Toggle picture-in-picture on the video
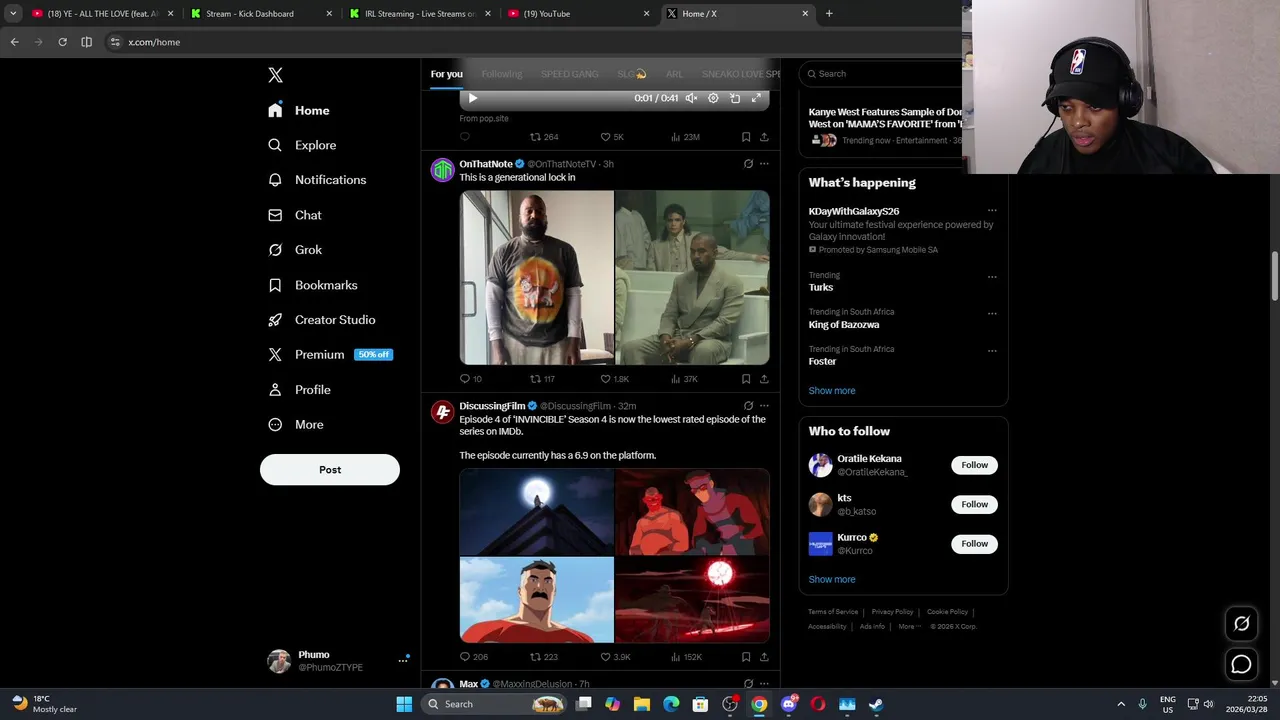This screenshot has width=1280, height=720. (x=735, y=98)
